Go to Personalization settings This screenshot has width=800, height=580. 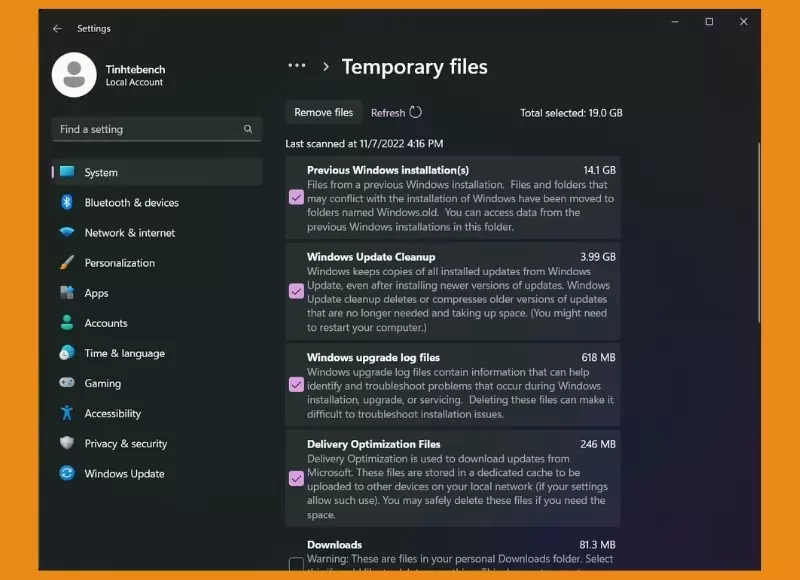pos(157,263)
